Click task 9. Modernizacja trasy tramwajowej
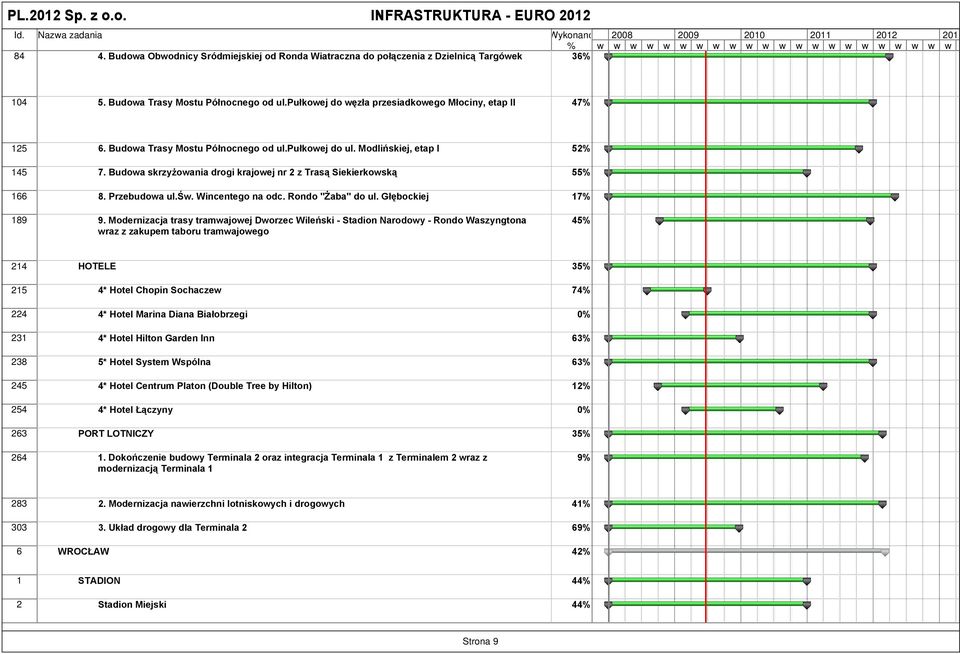Screen dimensions: 960x654 tap(312, 225)
